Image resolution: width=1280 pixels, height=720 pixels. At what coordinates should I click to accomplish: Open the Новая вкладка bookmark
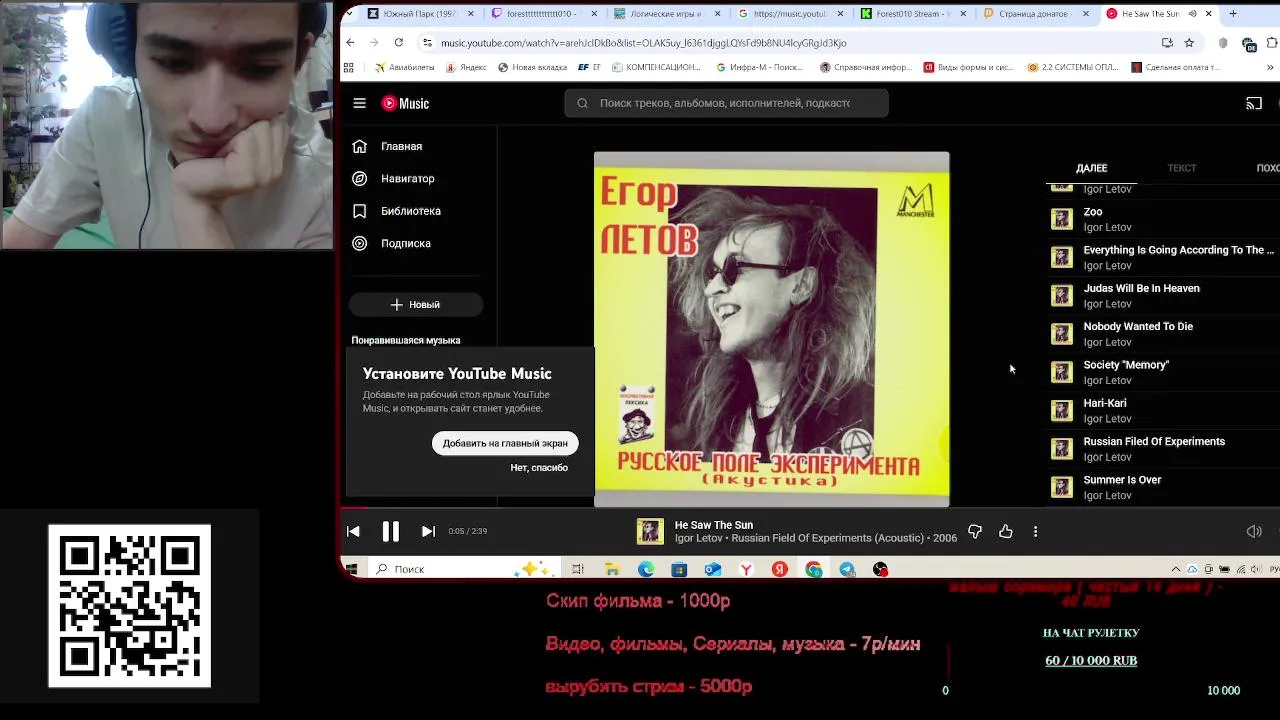(x=532, y=67)
